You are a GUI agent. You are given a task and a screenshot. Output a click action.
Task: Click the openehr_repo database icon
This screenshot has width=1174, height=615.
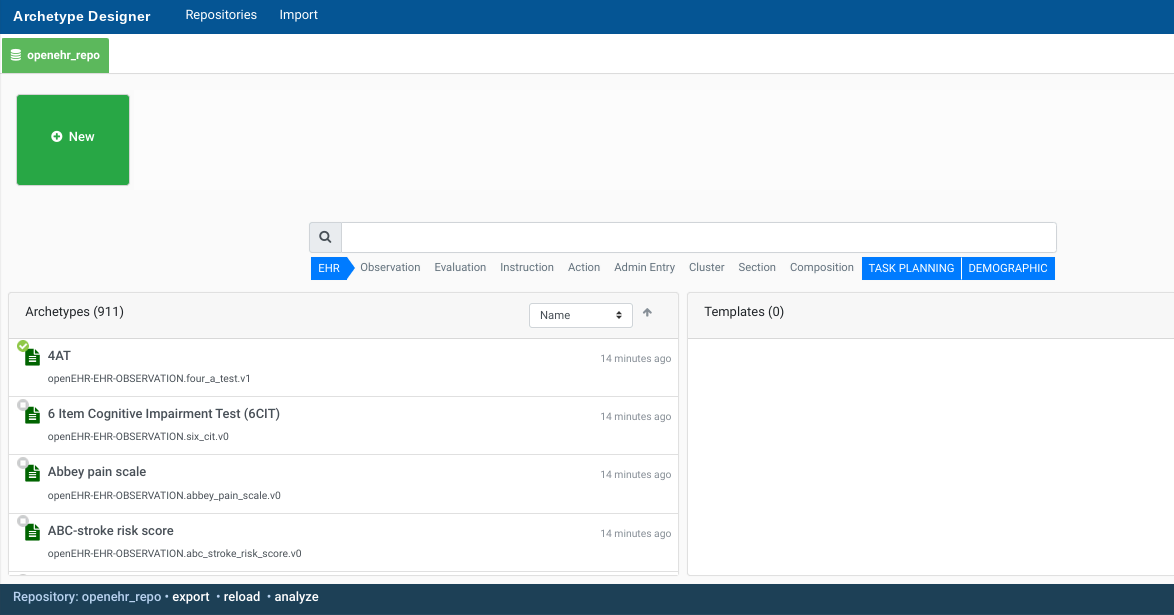[16, 56]
